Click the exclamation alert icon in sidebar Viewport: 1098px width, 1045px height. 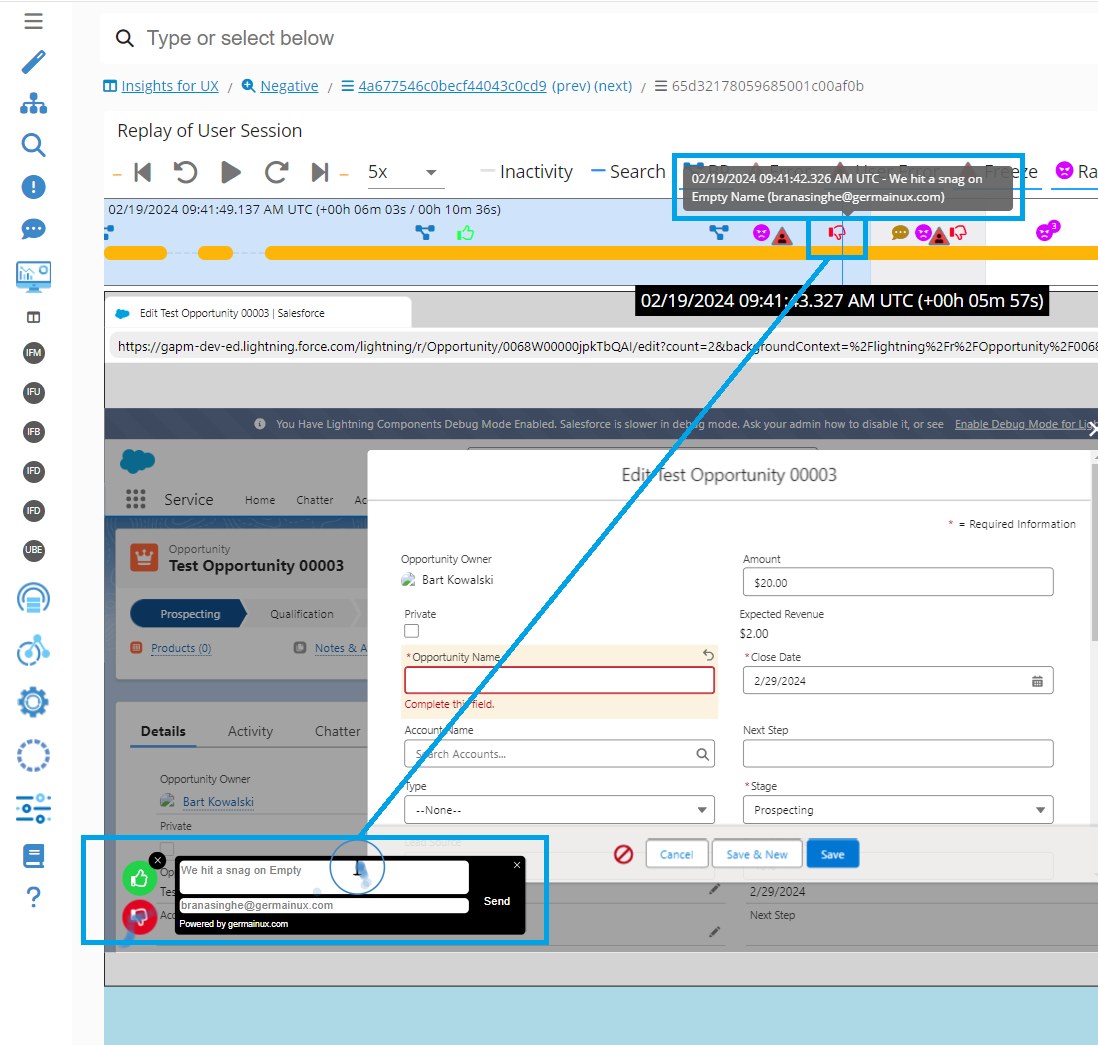coord(33,187)
